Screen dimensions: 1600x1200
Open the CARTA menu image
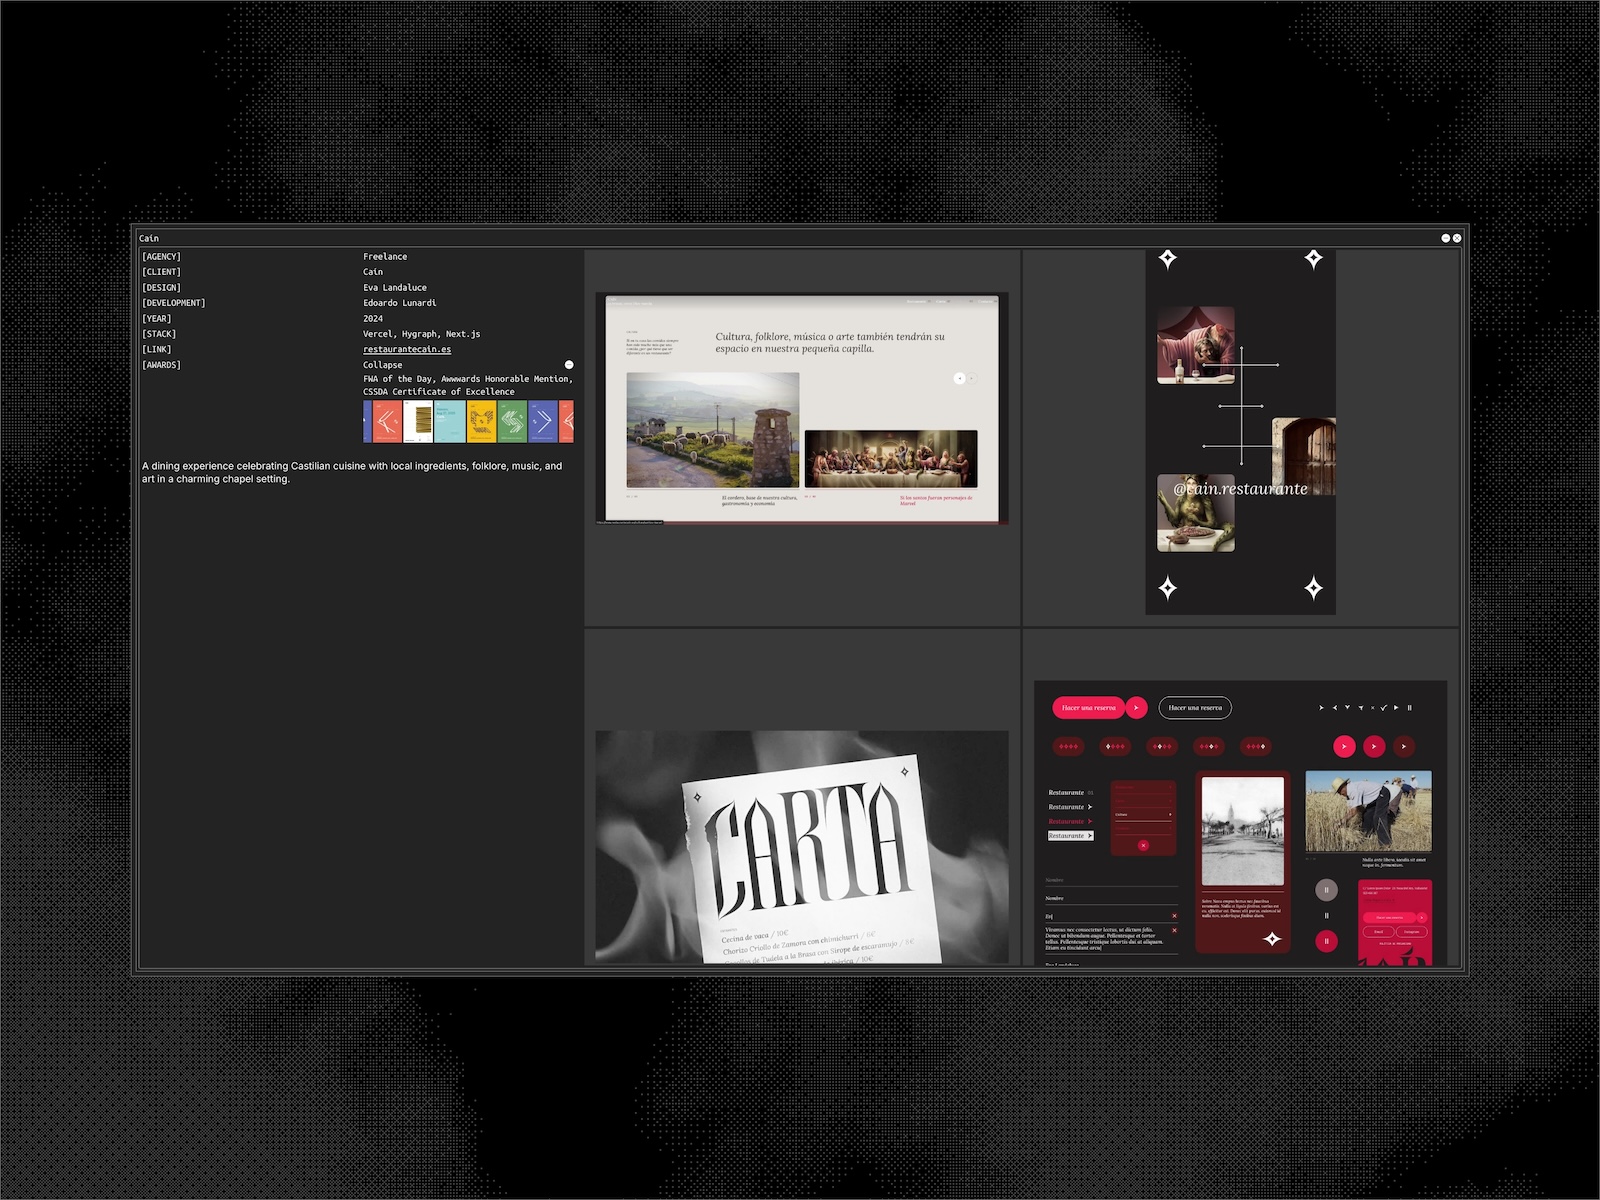[801, 846]
